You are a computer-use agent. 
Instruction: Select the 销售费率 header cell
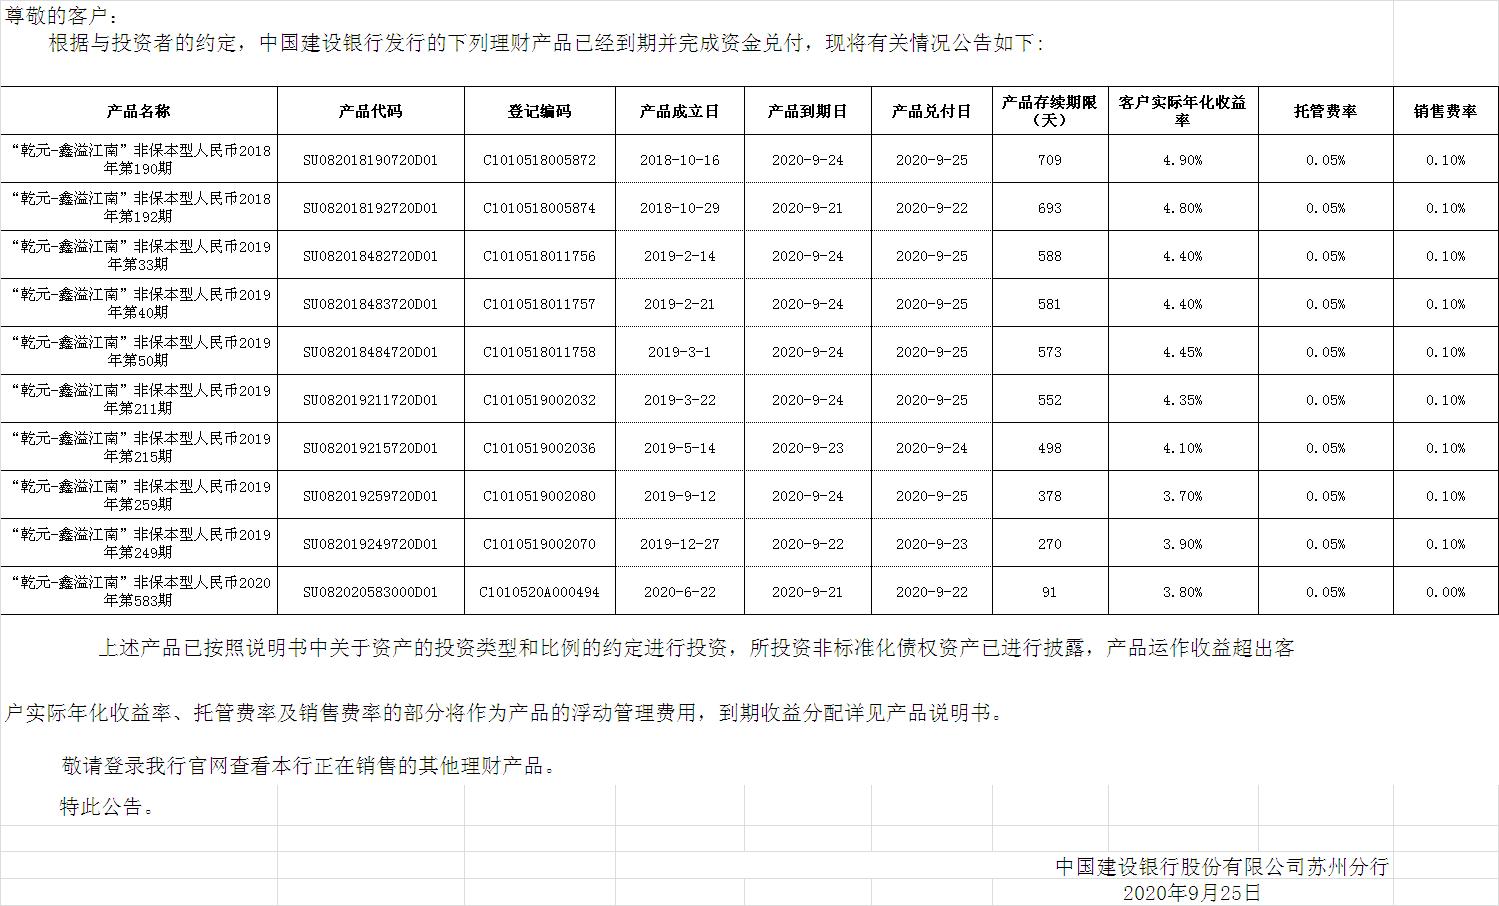pyautogui.click(x=1445, y=111)
